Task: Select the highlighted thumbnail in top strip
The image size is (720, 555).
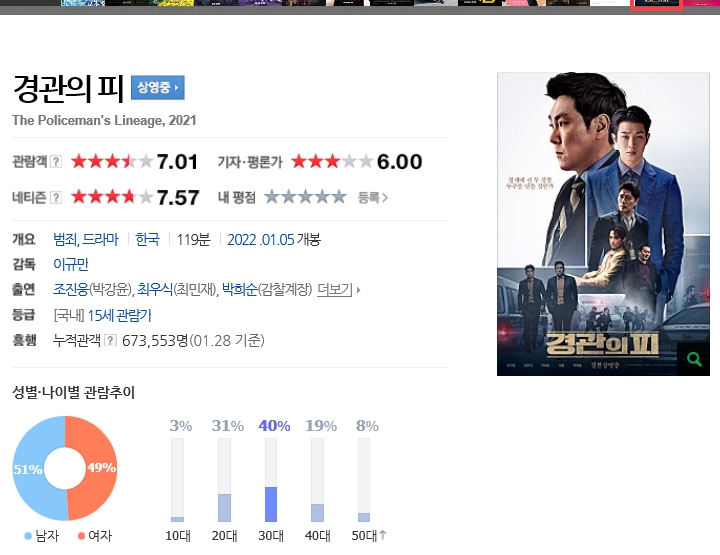Action: click(x=656, y=4)
